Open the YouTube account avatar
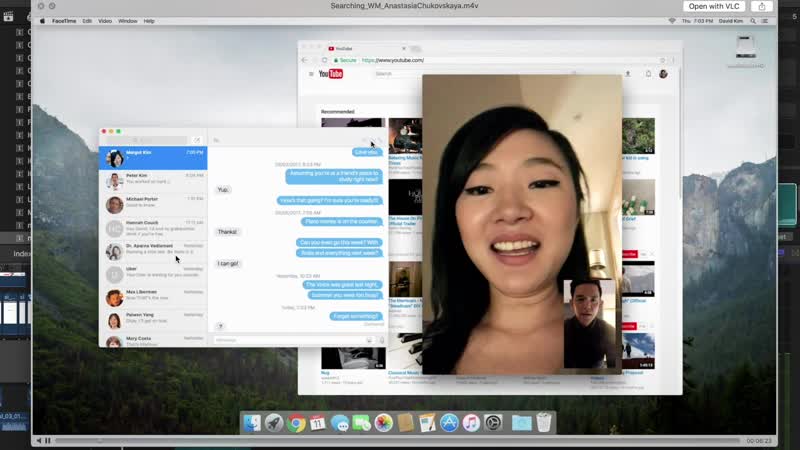The width and height of the screenshot is (800, 450). click(663, 74)
